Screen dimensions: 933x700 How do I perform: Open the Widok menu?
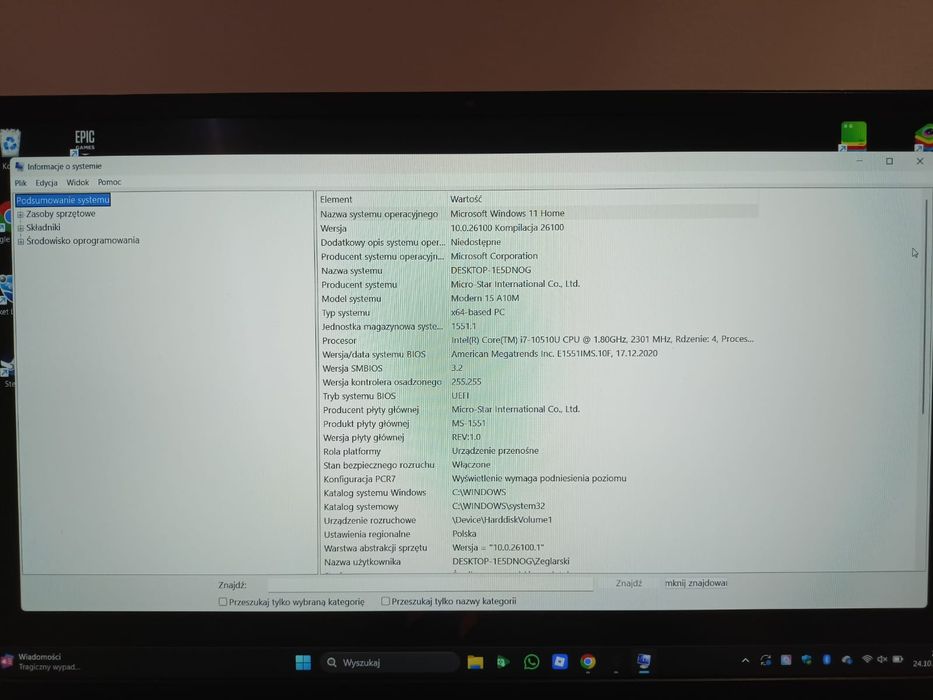pos(77,183)
